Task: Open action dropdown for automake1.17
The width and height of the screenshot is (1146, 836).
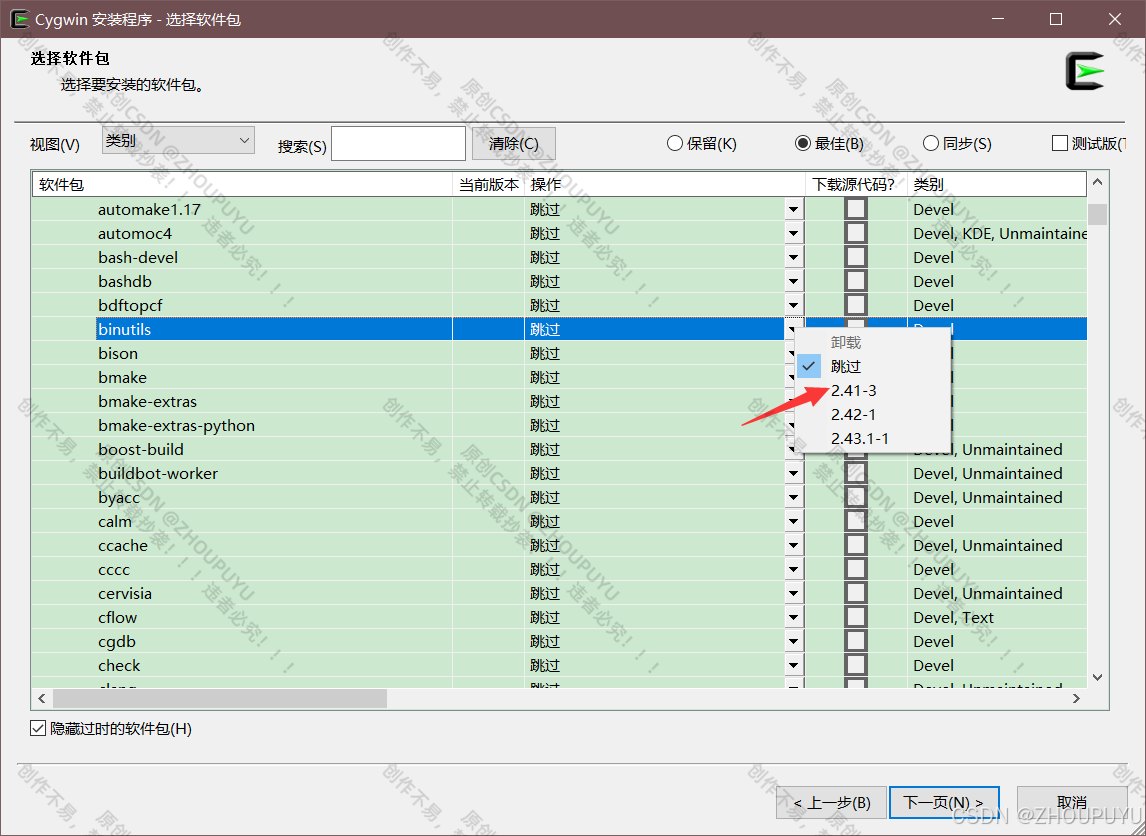Action: [794, 210]
